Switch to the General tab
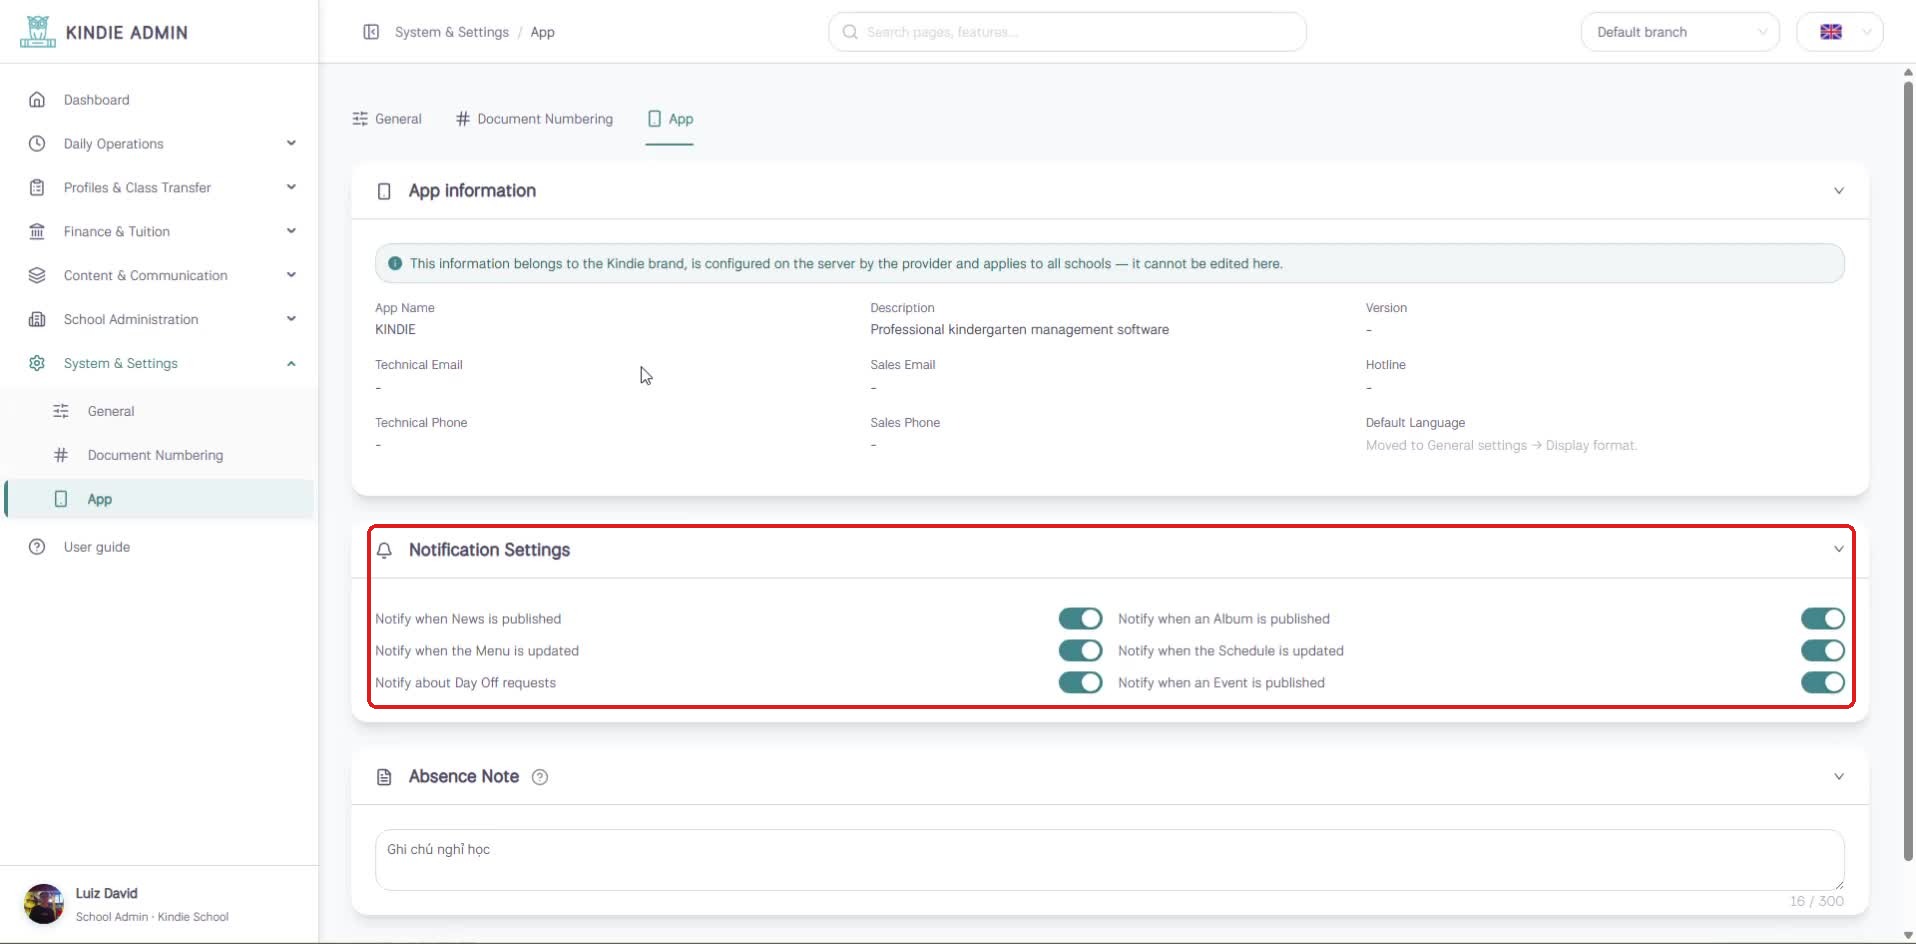1916x944 pixels. click(x=387, y=119)
